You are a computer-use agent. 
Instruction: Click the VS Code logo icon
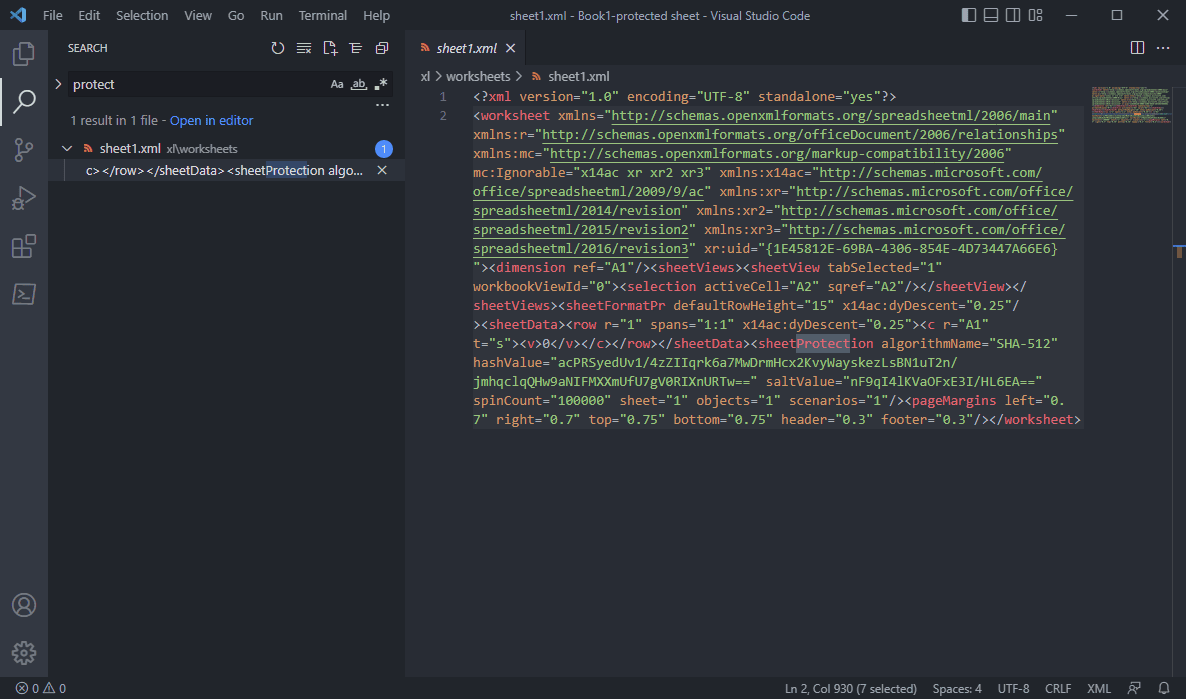pos(18,15)
